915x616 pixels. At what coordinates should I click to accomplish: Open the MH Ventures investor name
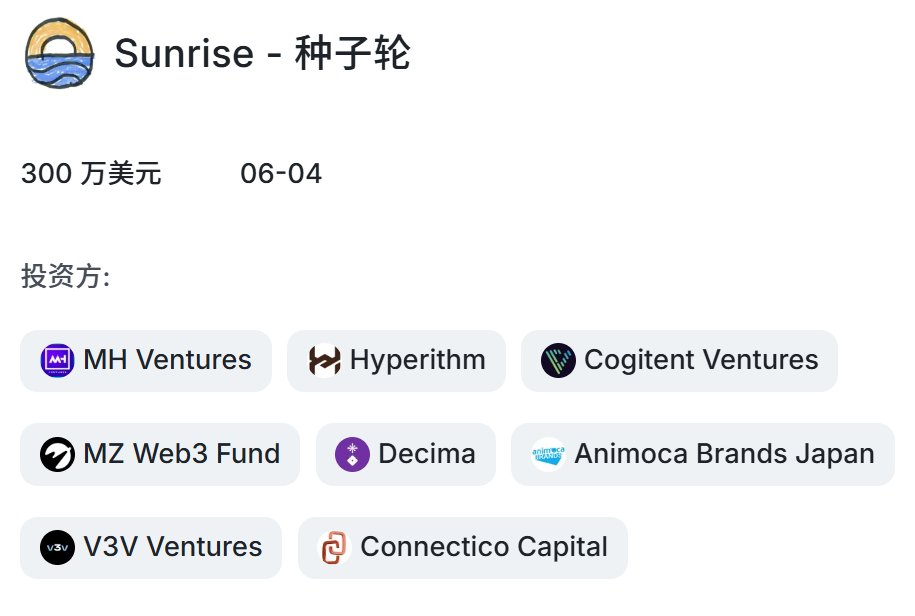[167, 359]
